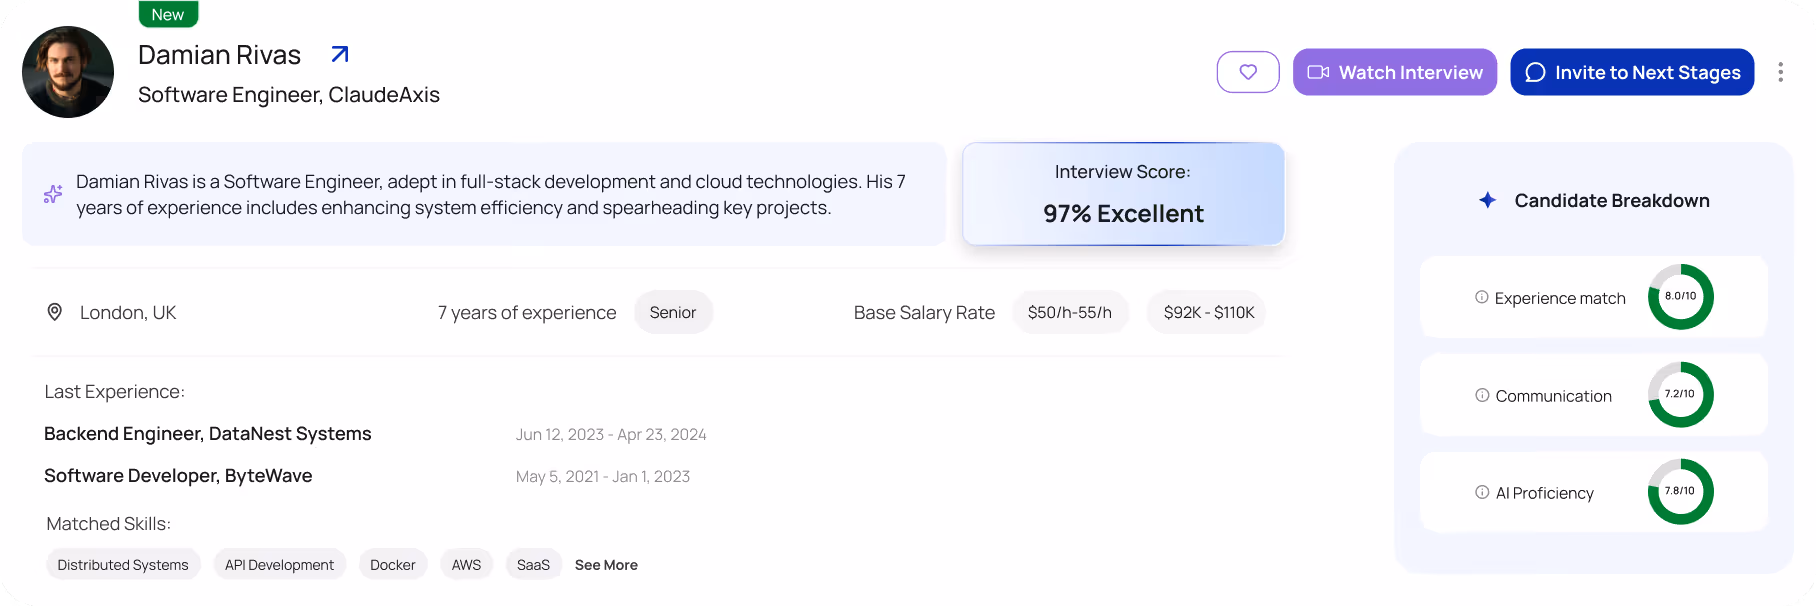Expand skills with See More
Viewport: 1816px width, 606px height.
(606, 565)
